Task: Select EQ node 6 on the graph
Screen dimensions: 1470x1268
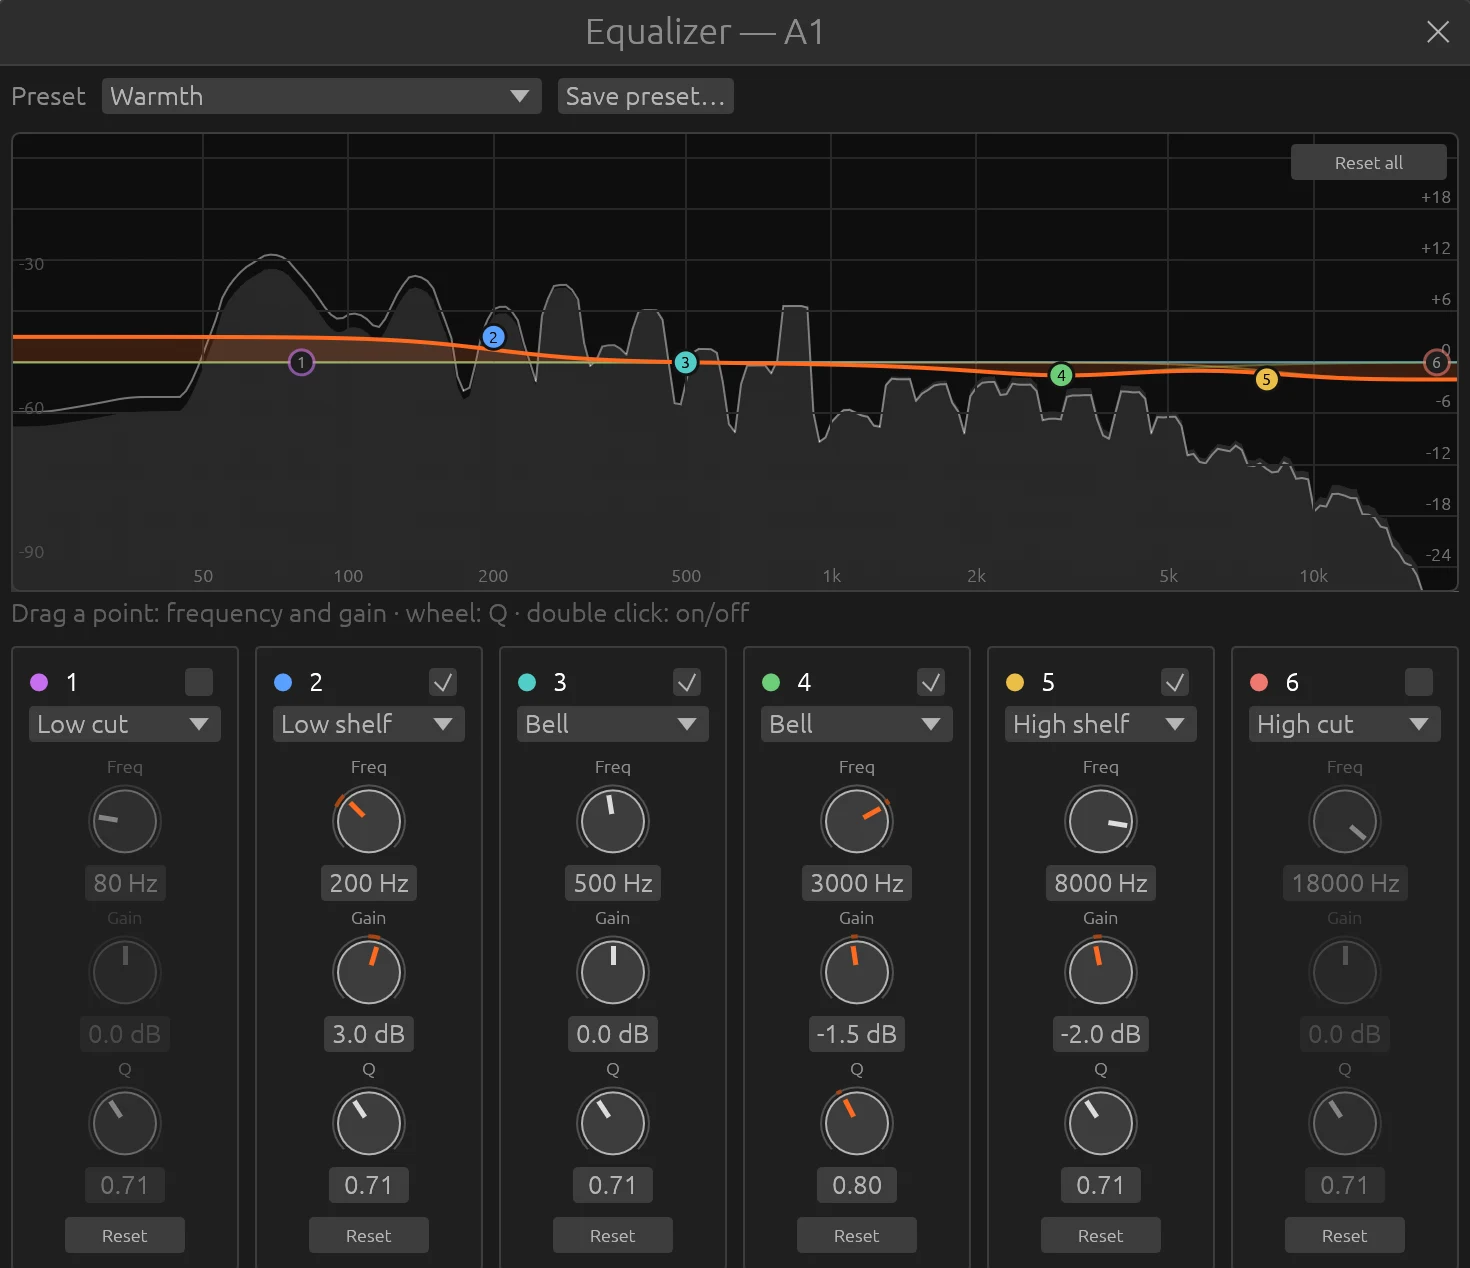Action: 1436,362
